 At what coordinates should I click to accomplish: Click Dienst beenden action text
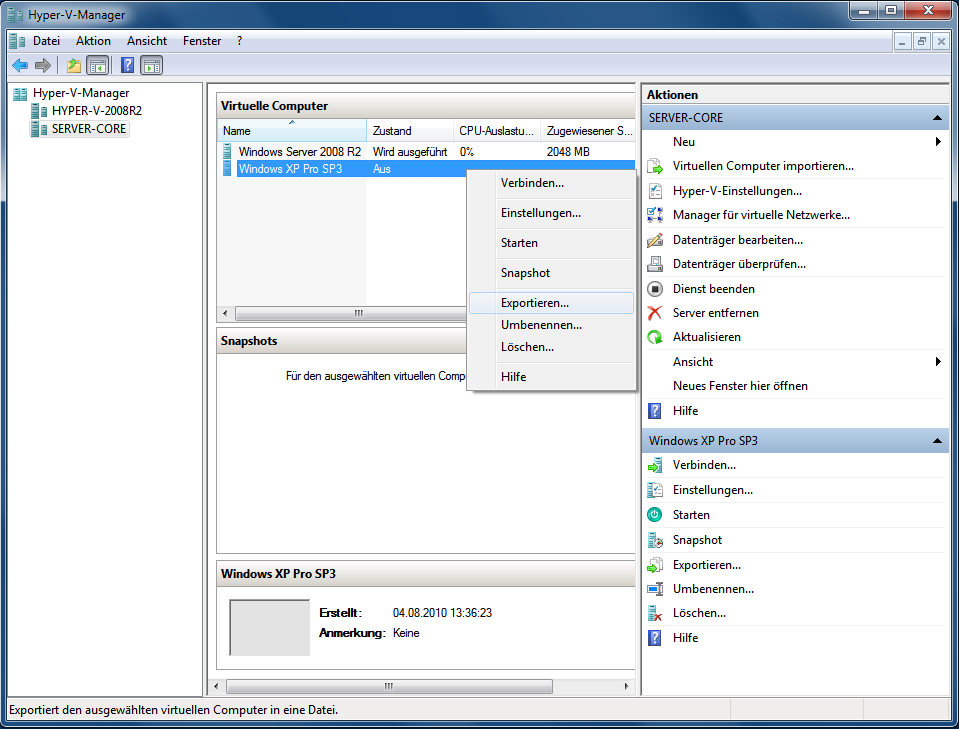pos(714,289)
